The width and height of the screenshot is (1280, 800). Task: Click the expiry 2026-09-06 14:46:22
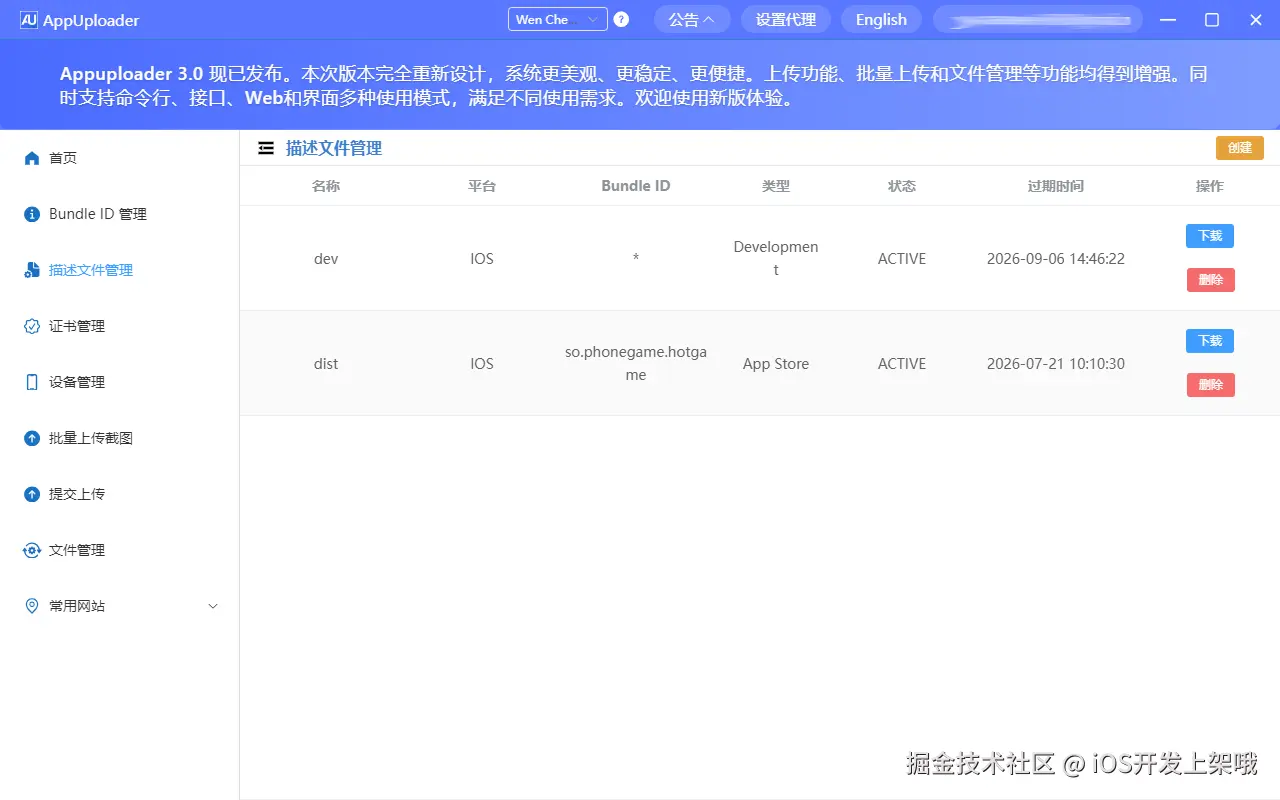[x=1056, y=258]
